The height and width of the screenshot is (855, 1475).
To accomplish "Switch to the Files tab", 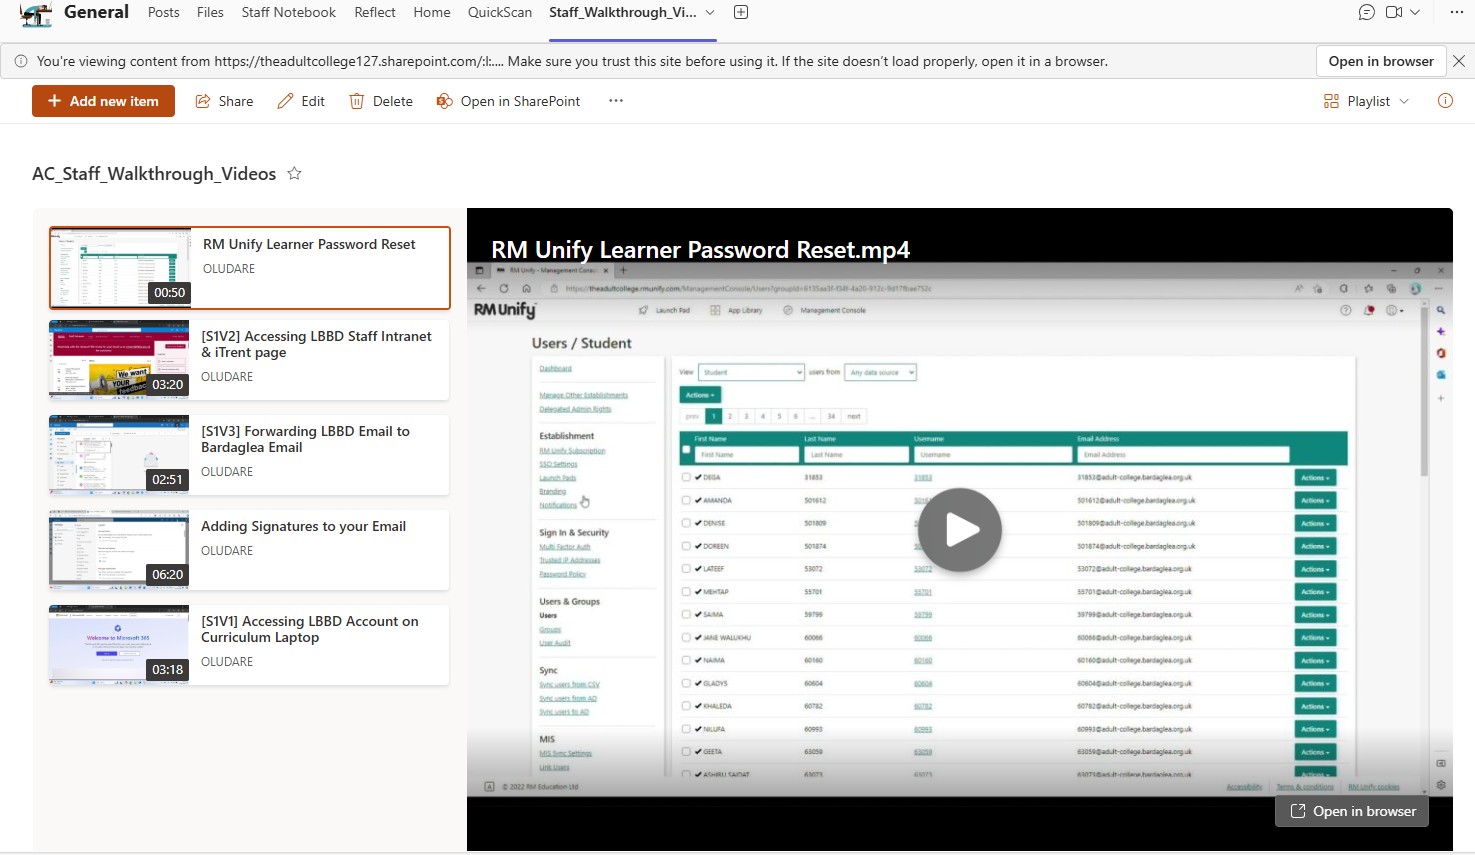I will point(210,12).
